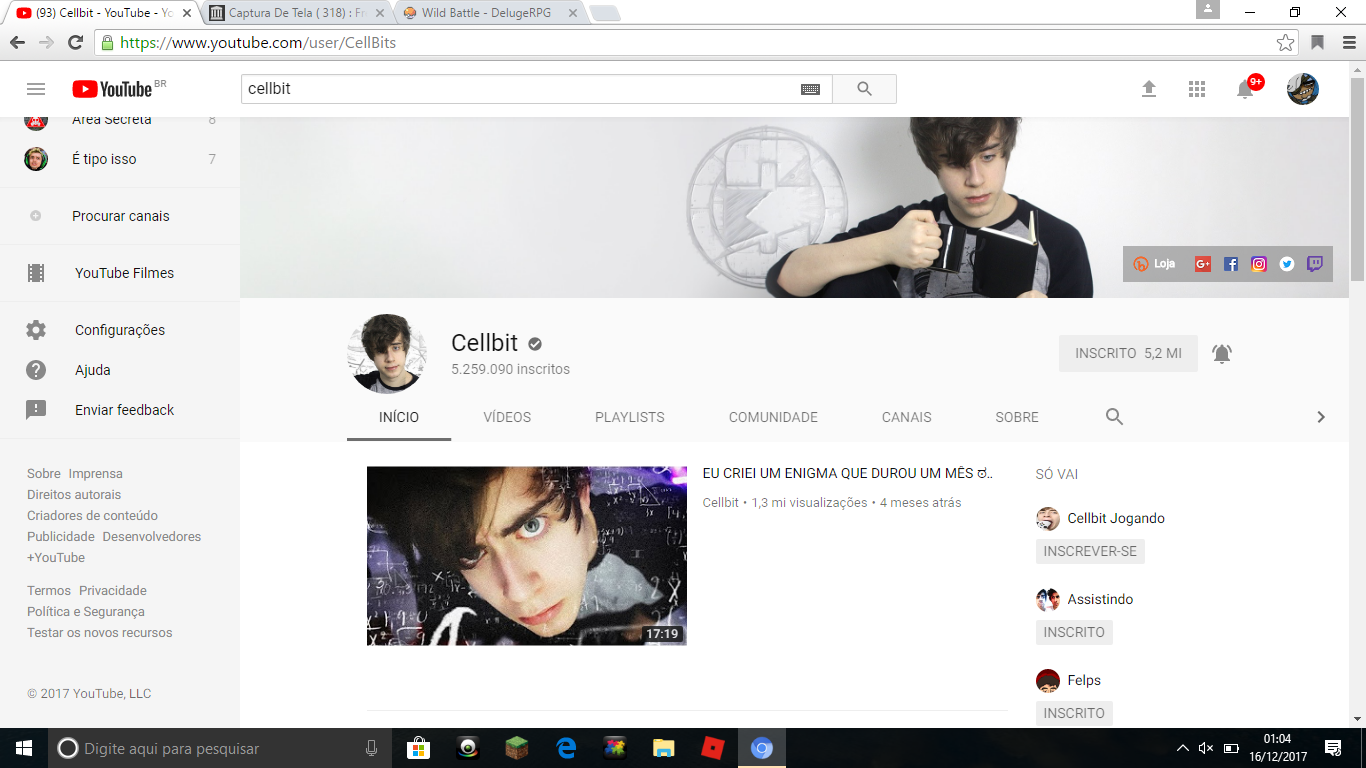Open the video title EU CRIEI UM ENIGMA
Image resolution: width=1366 pixels, height=768 pixels.
pos(847,473)
